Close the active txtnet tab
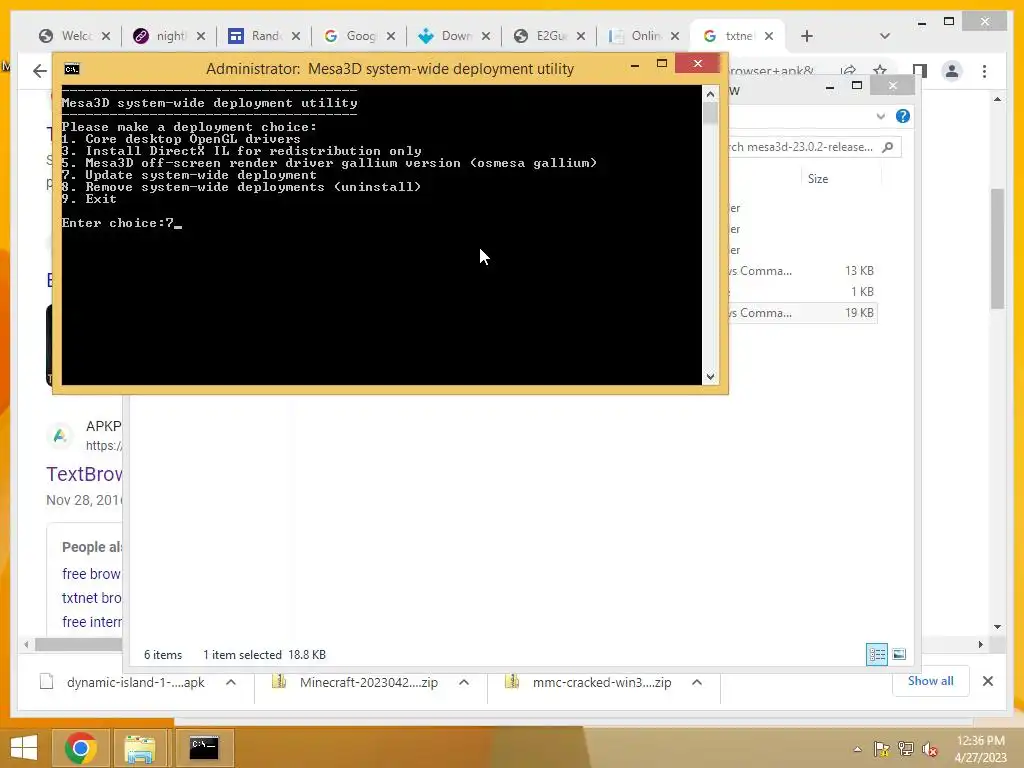The image size is (1024, 768). 769,36
